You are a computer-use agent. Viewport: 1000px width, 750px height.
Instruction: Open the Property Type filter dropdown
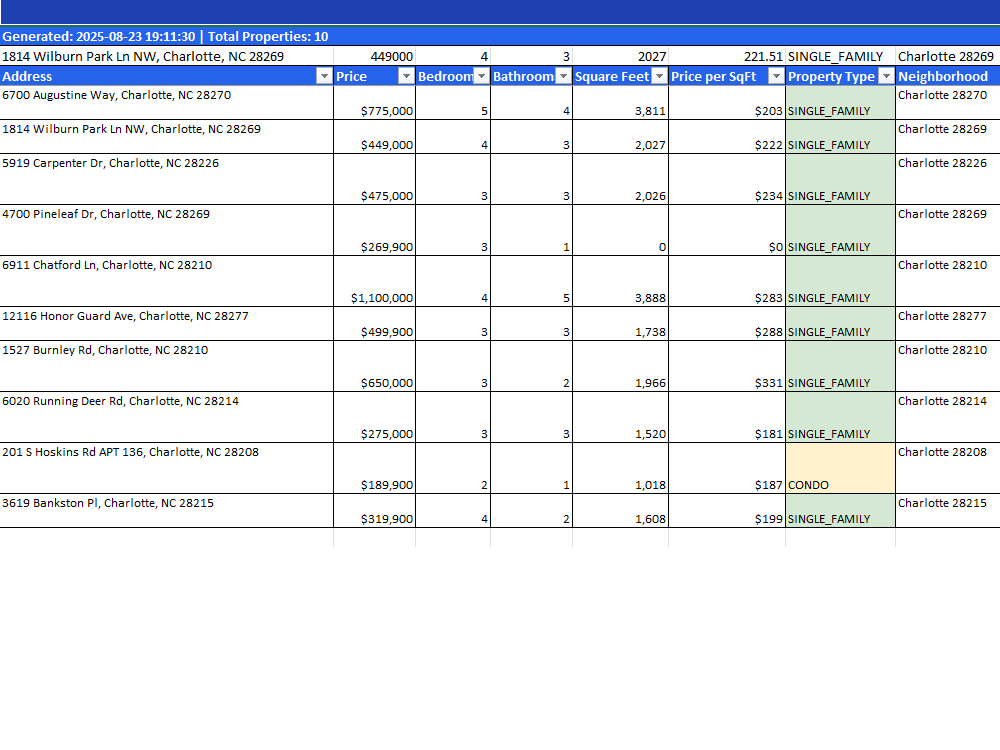[886, 77]
